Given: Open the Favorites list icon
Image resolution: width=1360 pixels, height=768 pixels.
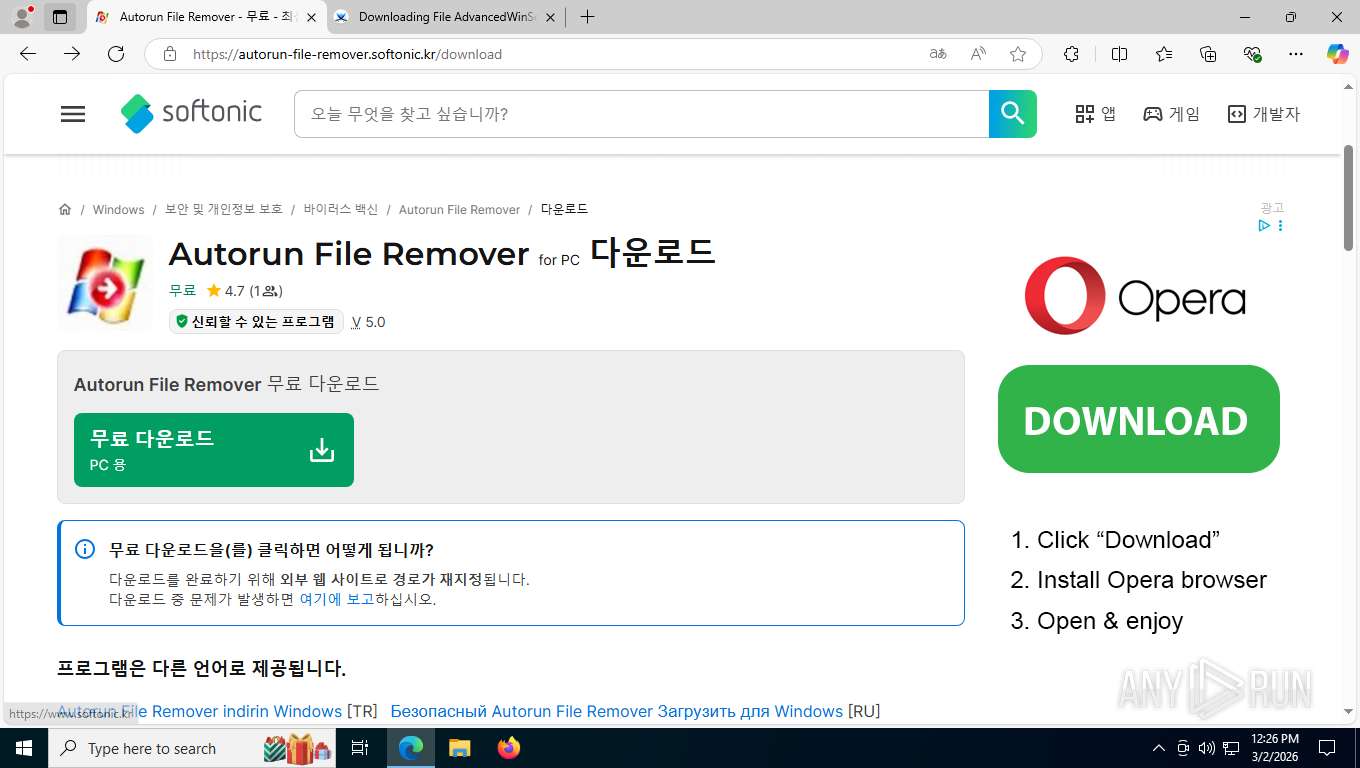Looking at the screenshot, I should click(x=1164, y=54).
